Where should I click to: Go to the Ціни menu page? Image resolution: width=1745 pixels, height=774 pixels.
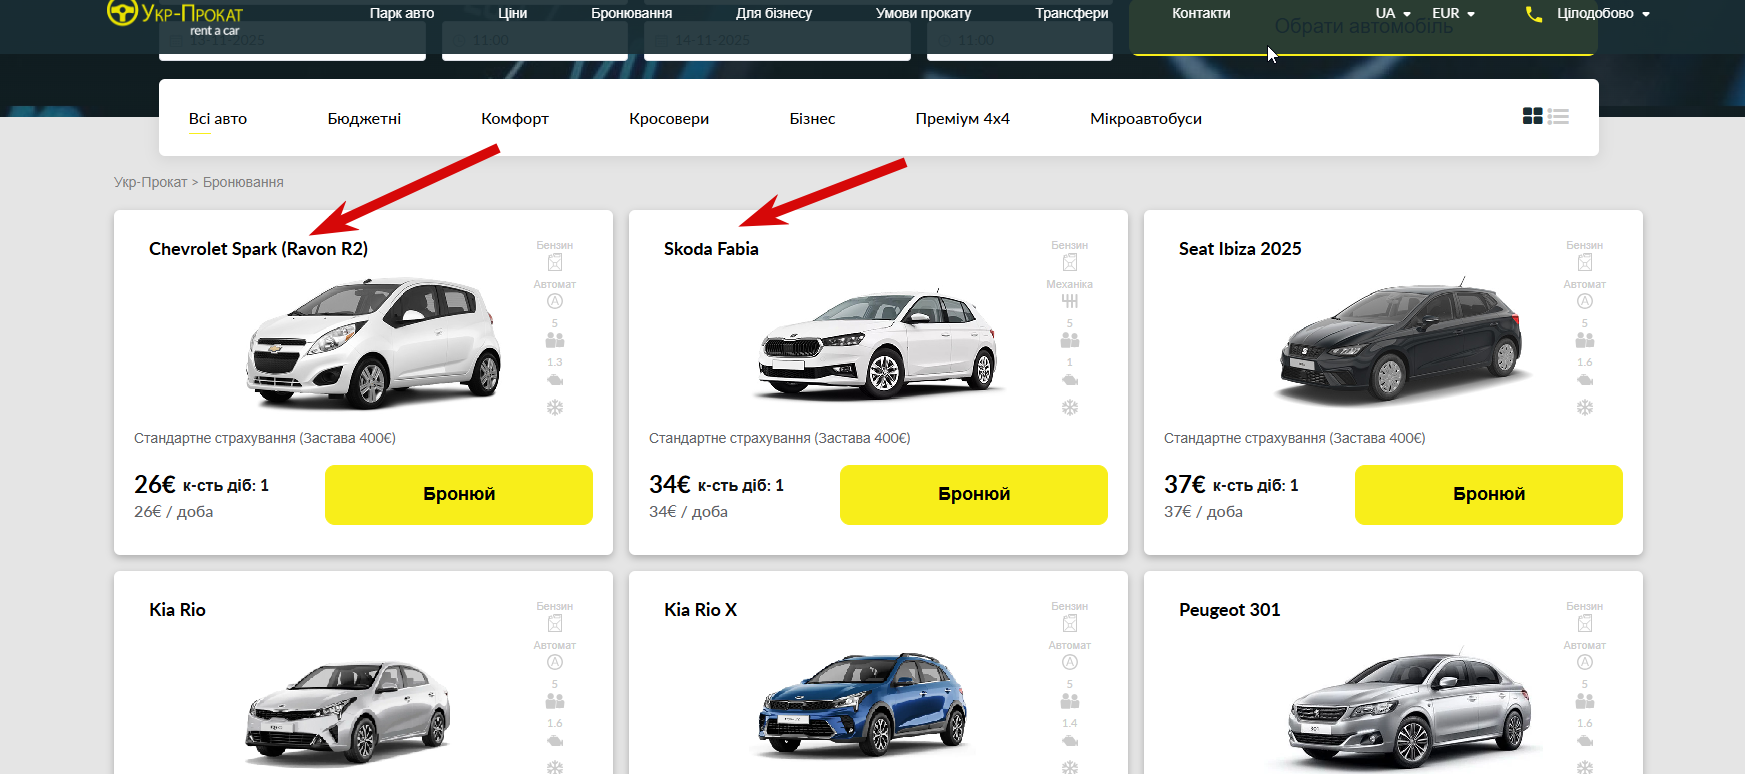click(513, 13)
